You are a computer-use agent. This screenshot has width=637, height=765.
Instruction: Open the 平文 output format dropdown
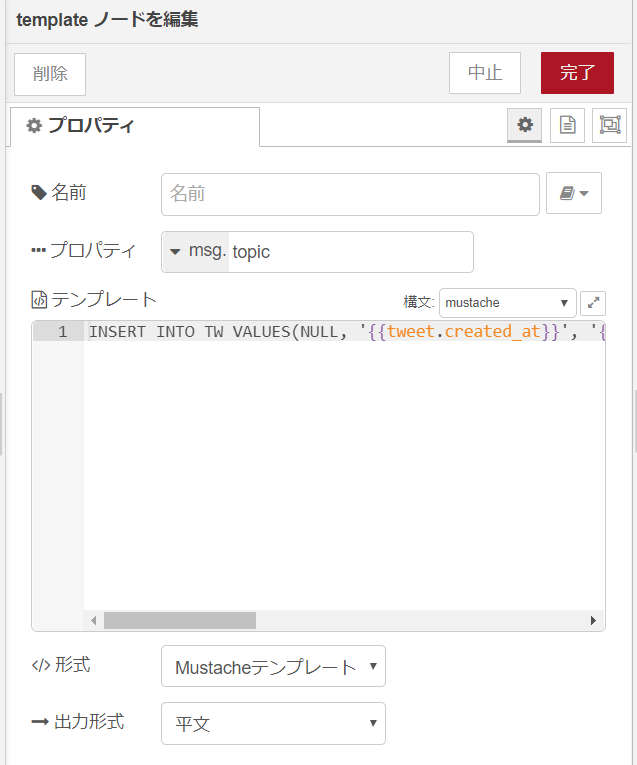click(273, 724)
